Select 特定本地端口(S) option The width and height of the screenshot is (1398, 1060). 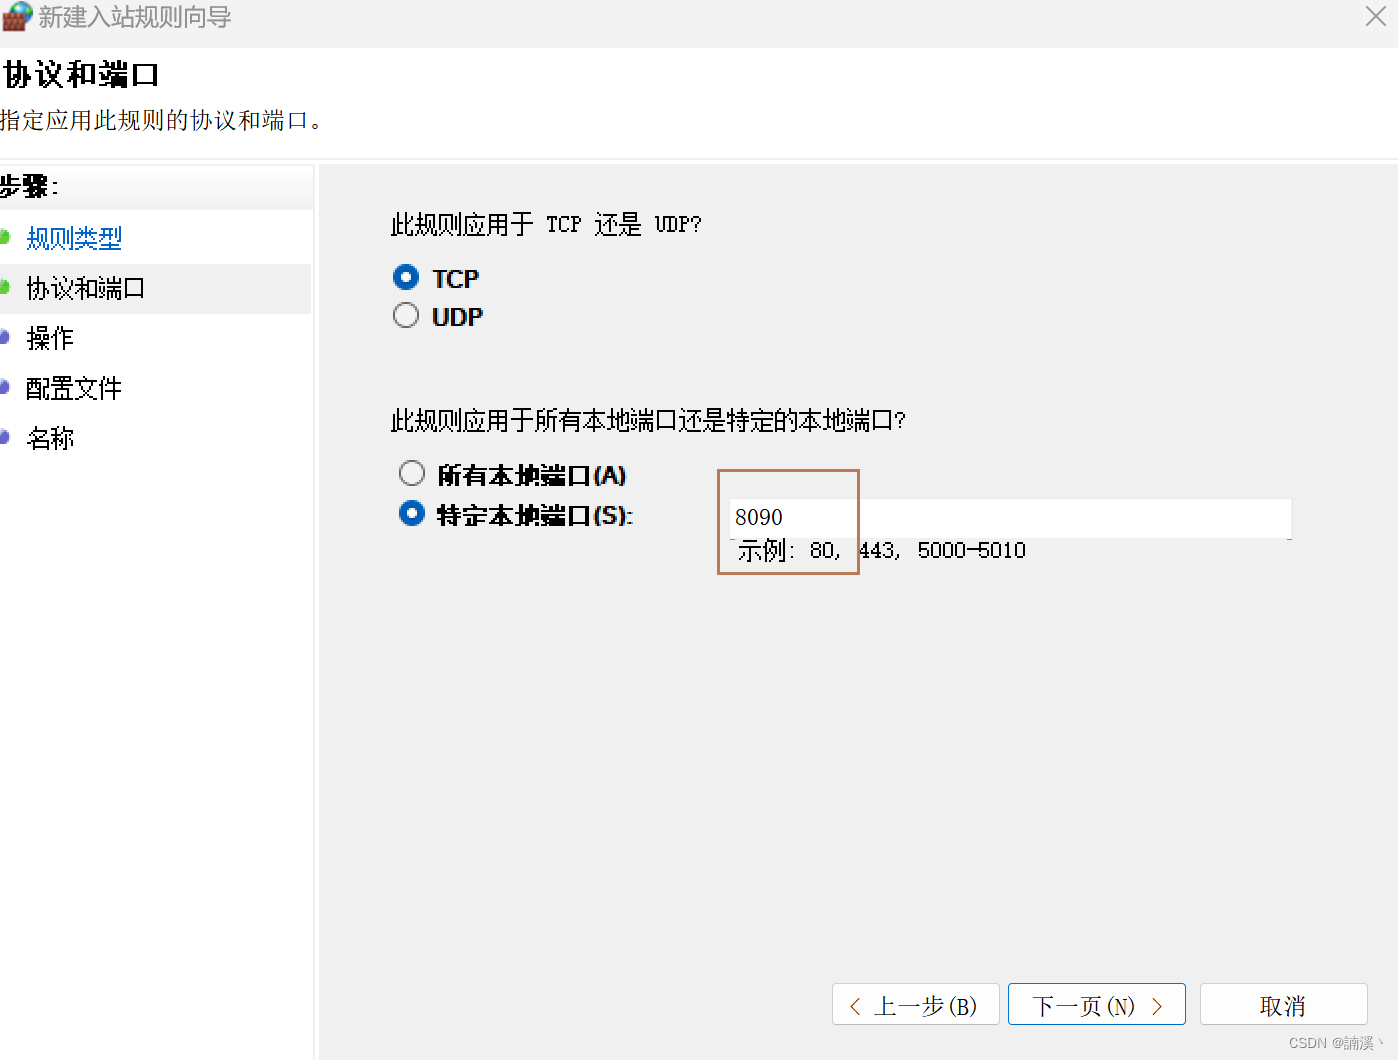[412, 514]
